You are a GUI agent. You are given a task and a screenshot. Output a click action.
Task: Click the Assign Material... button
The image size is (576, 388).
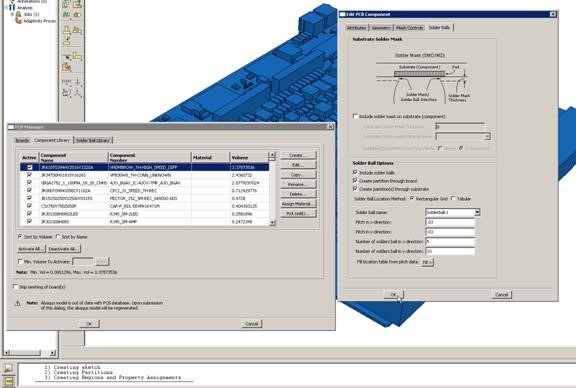tap(298, 204)
